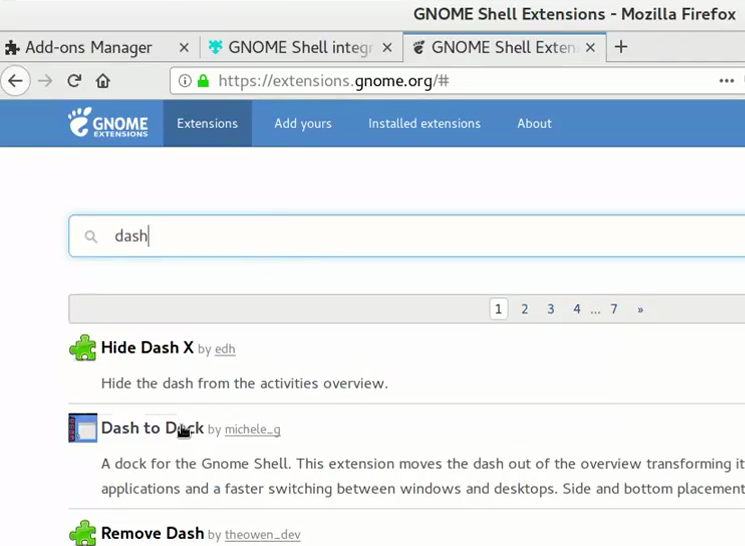Image resolution: width=745 pixels, height=546 pixels.
Task: Open the Add yours page
Action: [x=303, y=123]
